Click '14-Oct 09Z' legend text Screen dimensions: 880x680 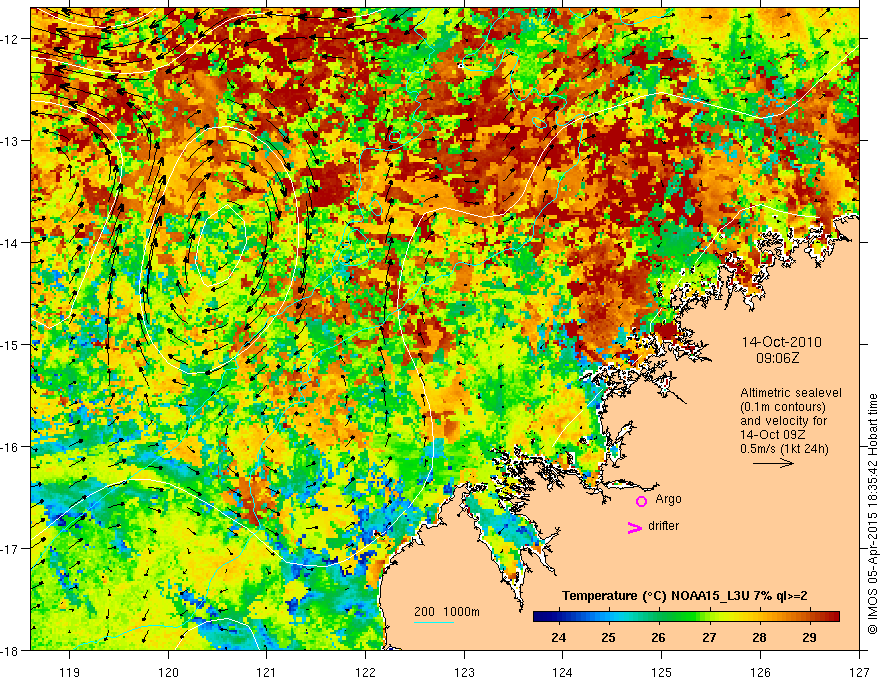coord(772,435)
